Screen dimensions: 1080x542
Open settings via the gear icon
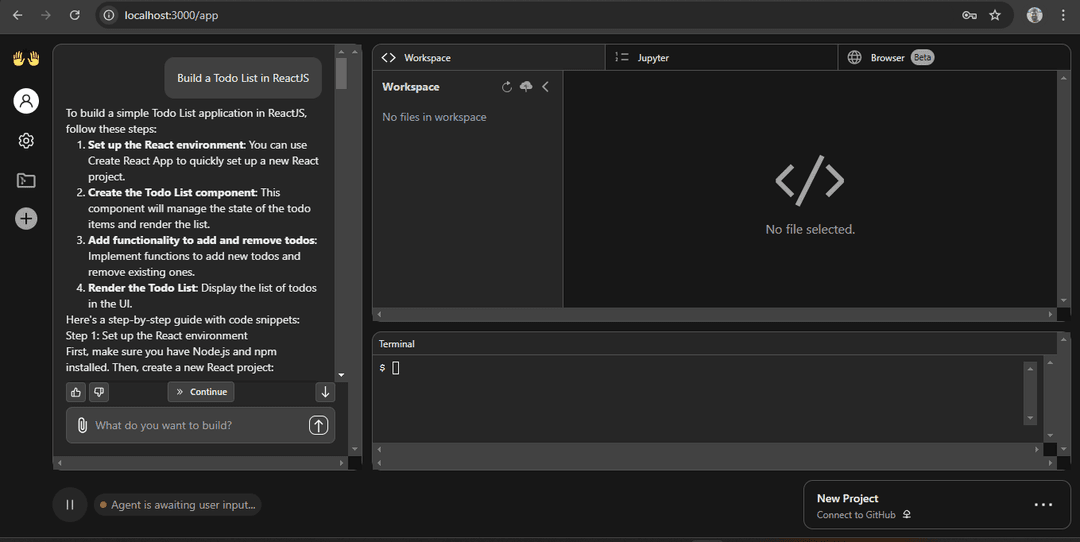[x=26, y=140]
